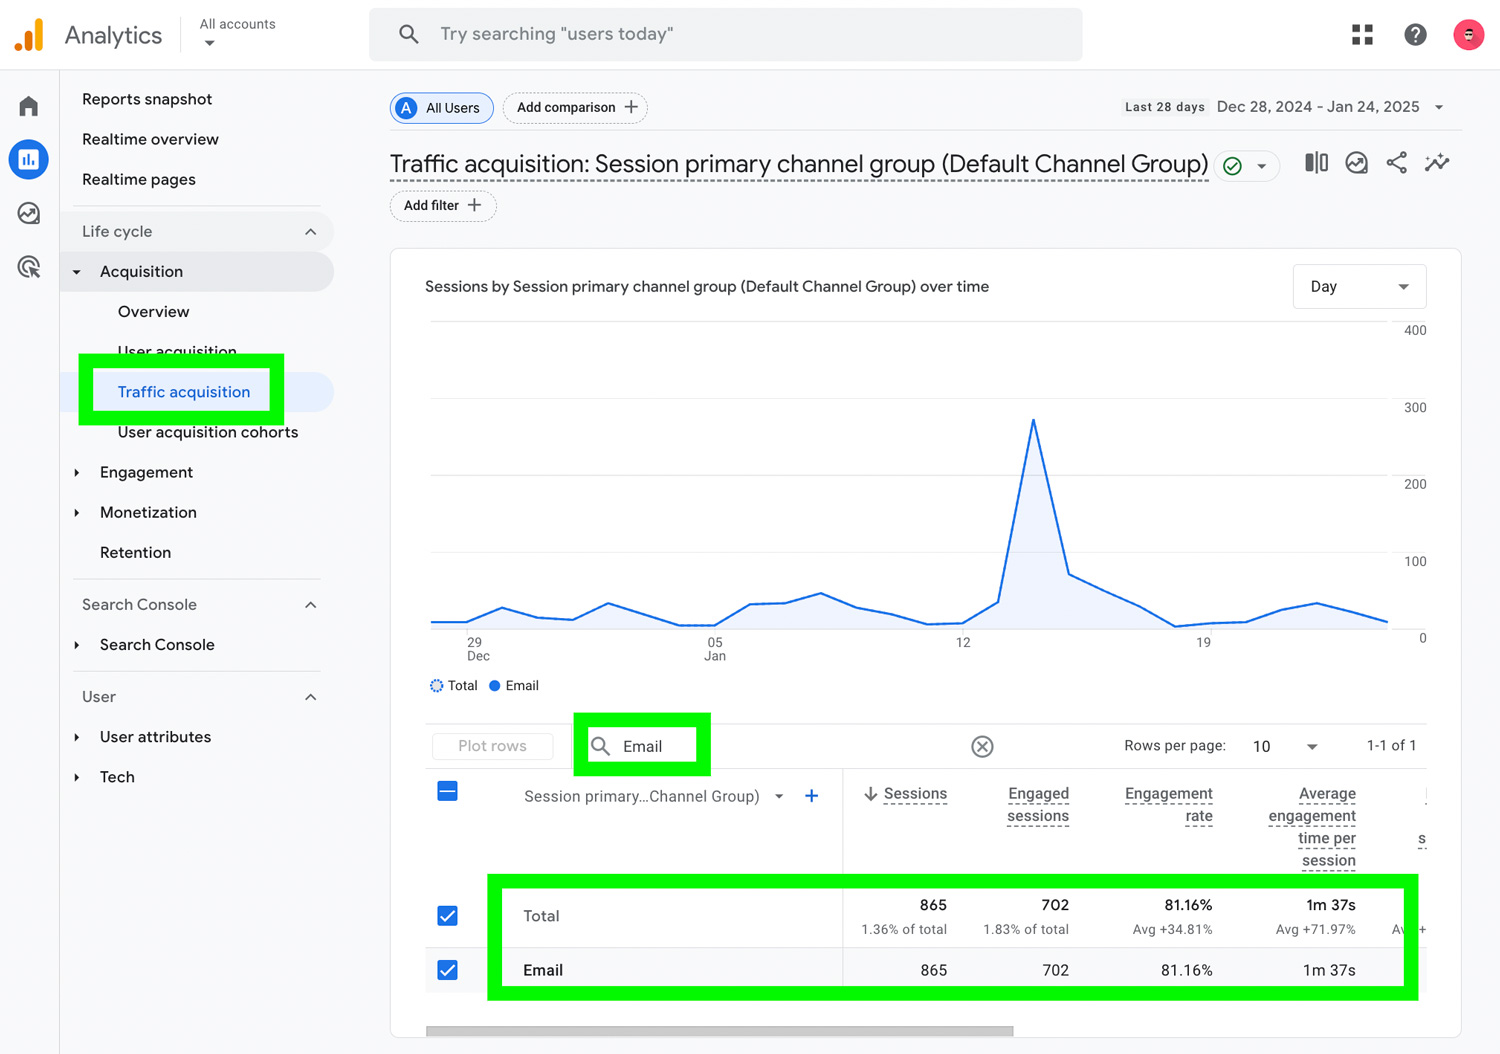Viewport: 1500px width, 1054px height.
Task: Open the Retention report
Action: pyautogui.click(x=135, y=552)
